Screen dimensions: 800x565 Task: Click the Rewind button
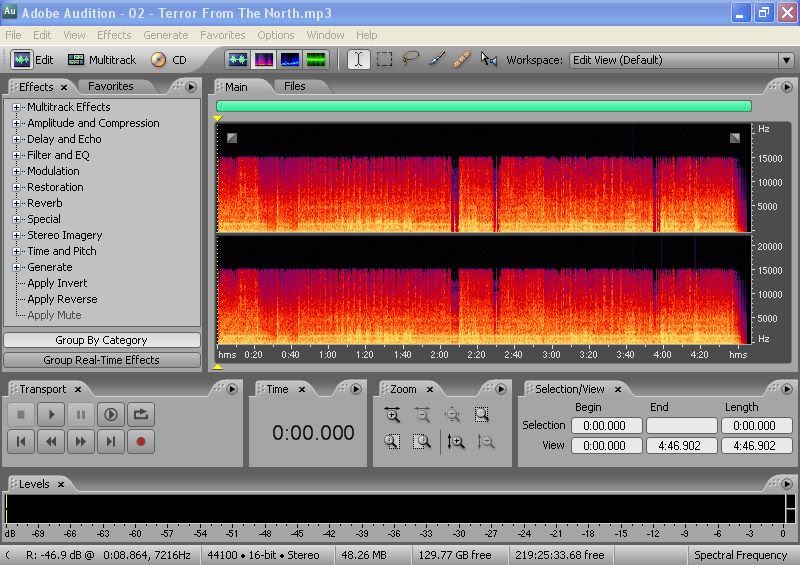[51, 441]
